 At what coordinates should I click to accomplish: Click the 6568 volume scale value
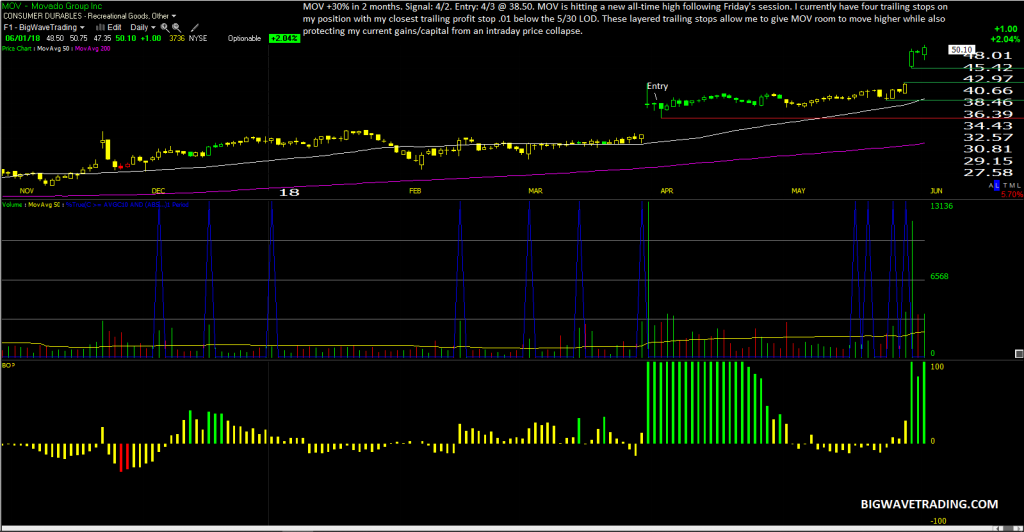[x=939, y=276]
